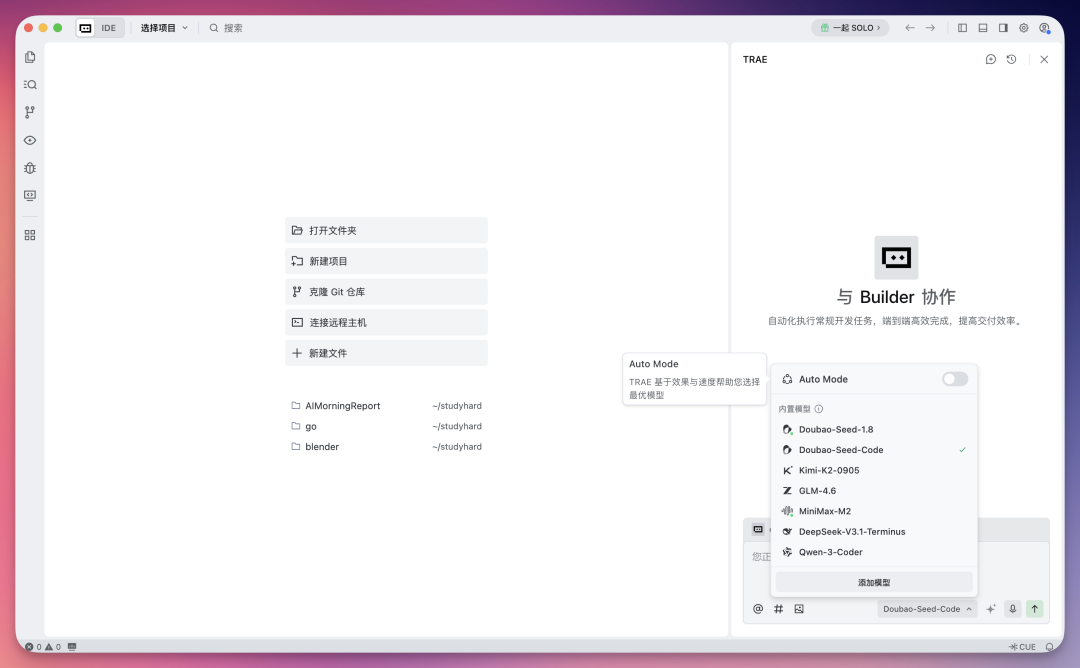Screen dimensions: 1080x668
Task: Click 打开文件夹 open folder button
Action: (386, 231)
